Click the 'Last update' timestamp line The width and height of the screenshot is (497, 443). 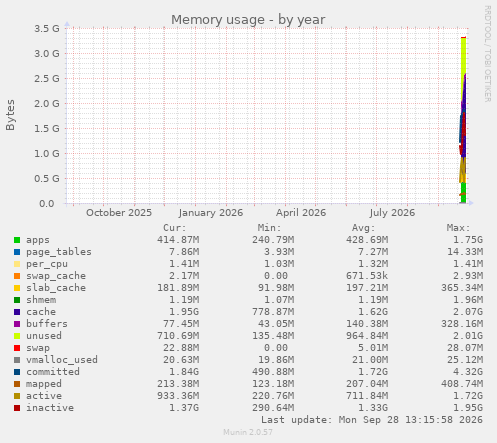(371, 420)
